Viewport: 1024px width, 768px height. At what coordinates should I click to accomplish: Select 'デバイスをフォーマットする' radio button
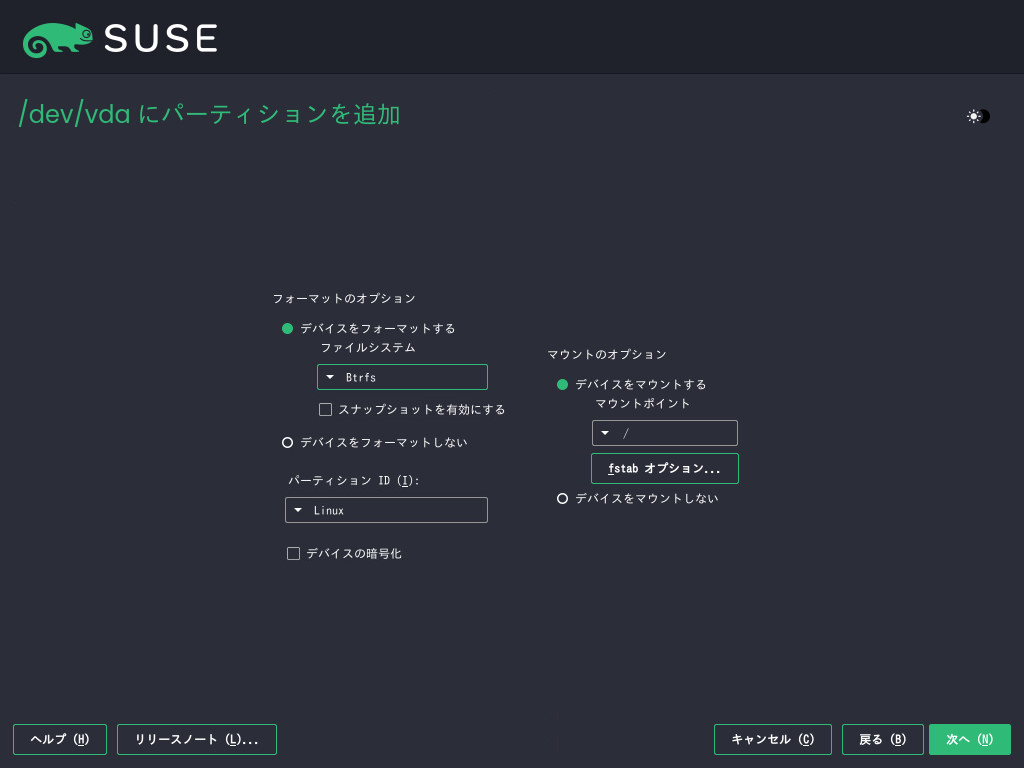click(287, 328)
